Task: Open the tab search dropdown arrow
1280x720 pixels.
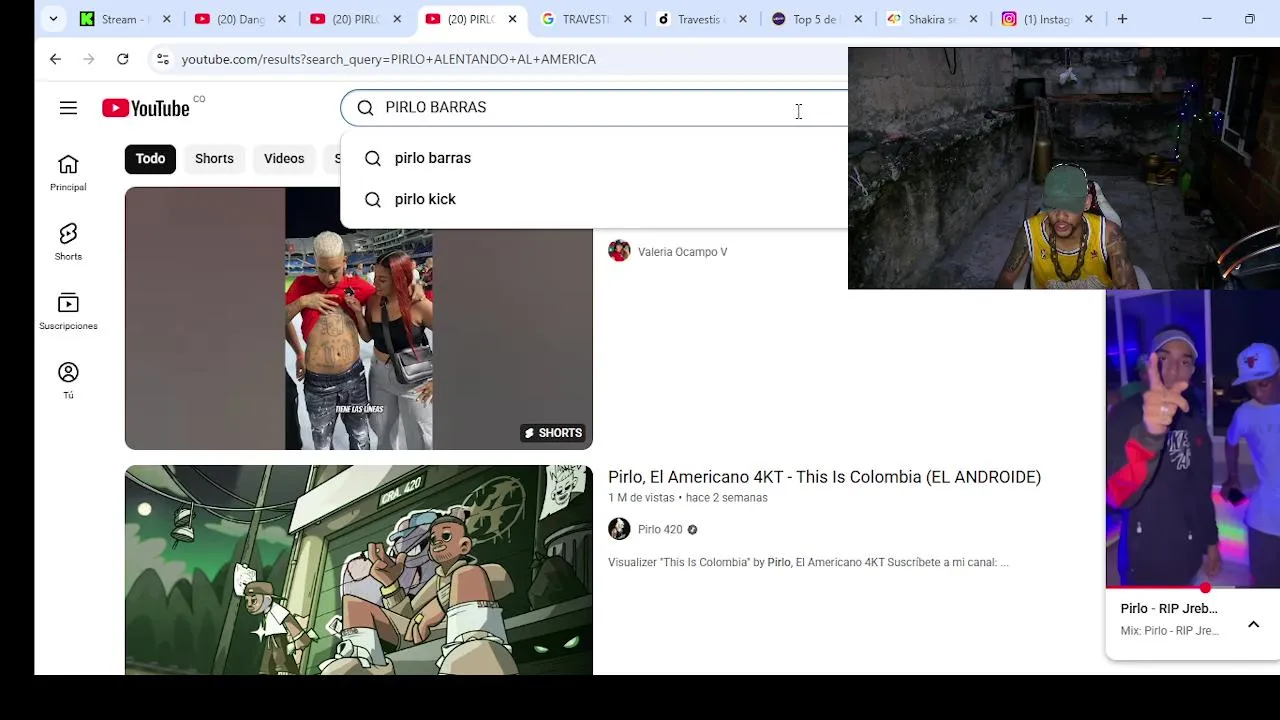Action: coord(53,19)
